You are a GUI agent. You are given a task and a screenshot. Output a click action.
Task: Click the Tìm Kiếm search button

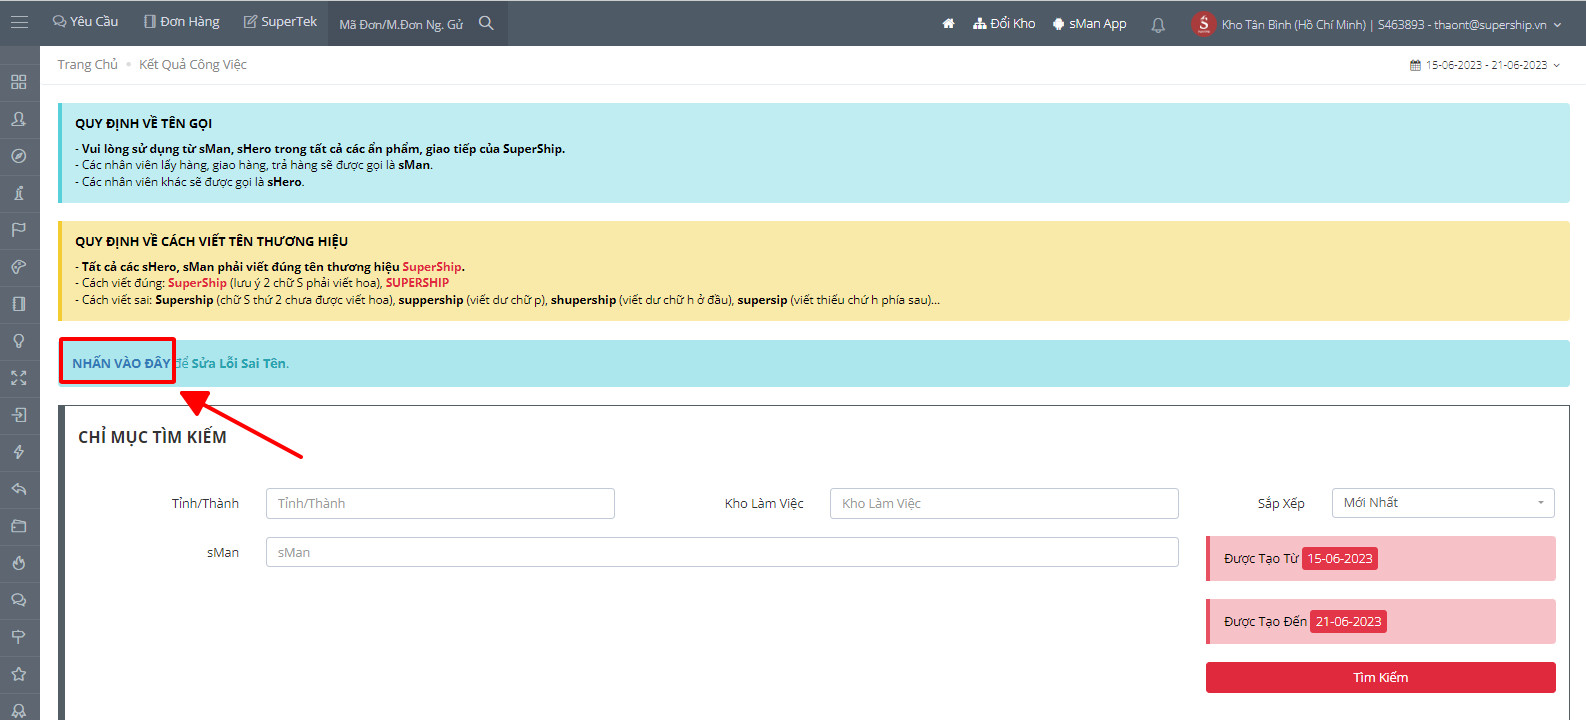coord(1381,677)
